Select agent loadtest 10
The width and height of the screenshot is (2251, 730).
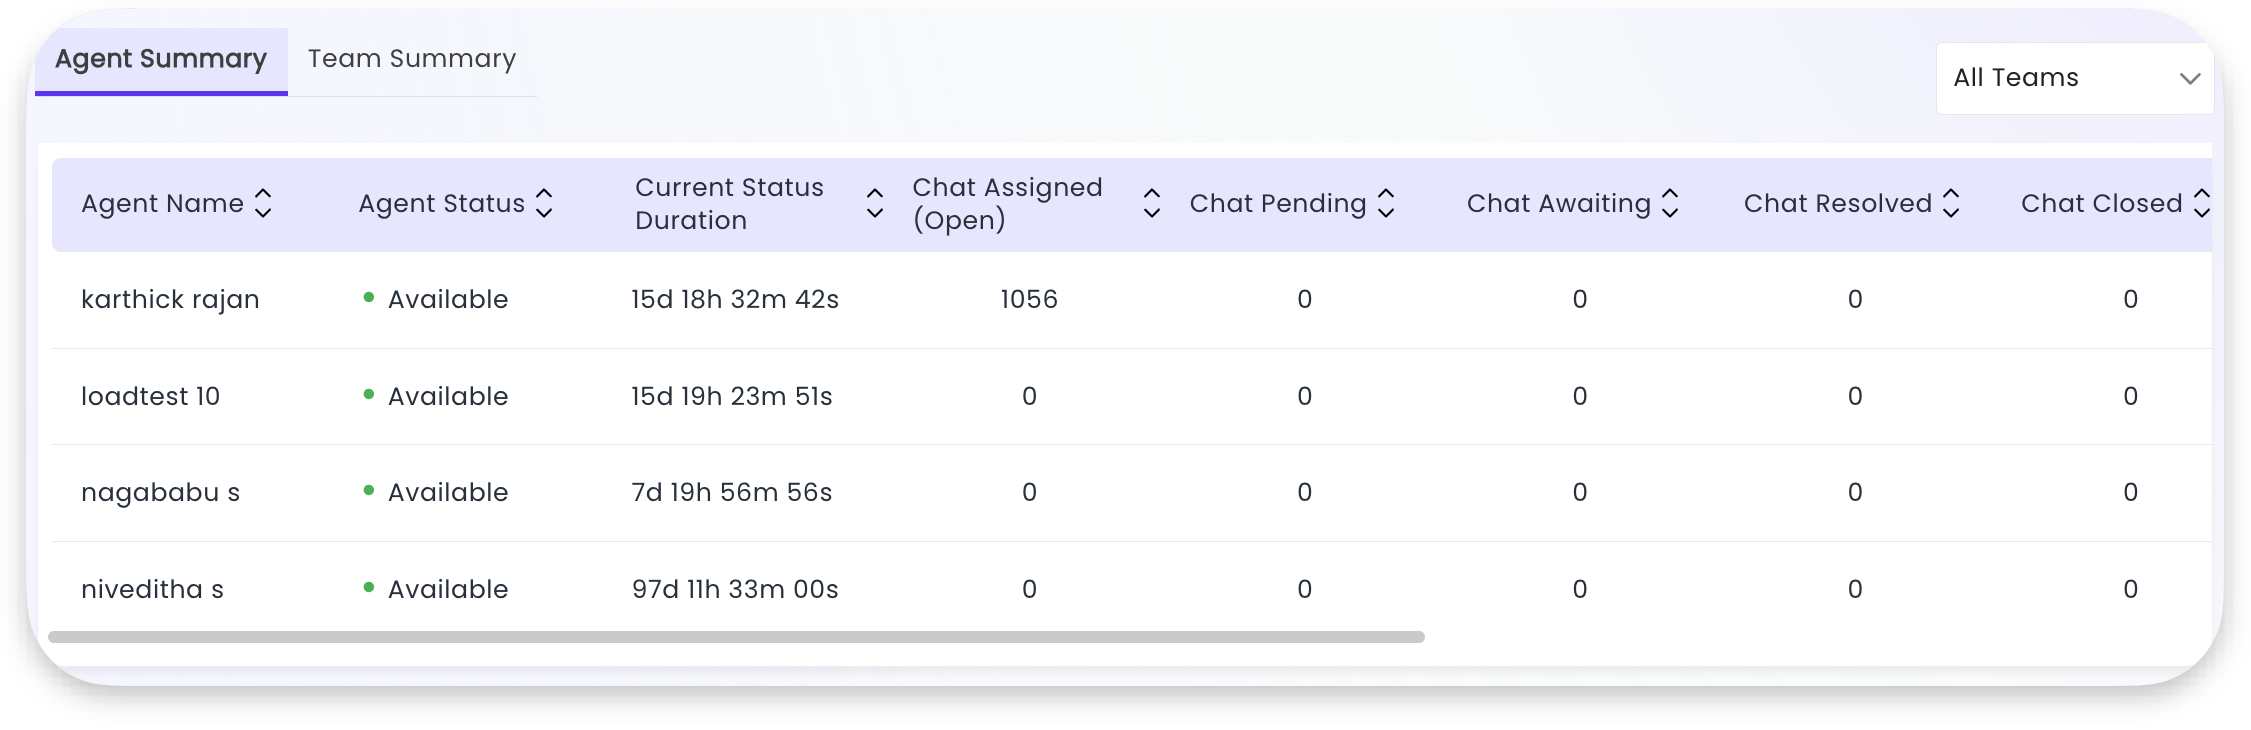[x=150, y=397]
